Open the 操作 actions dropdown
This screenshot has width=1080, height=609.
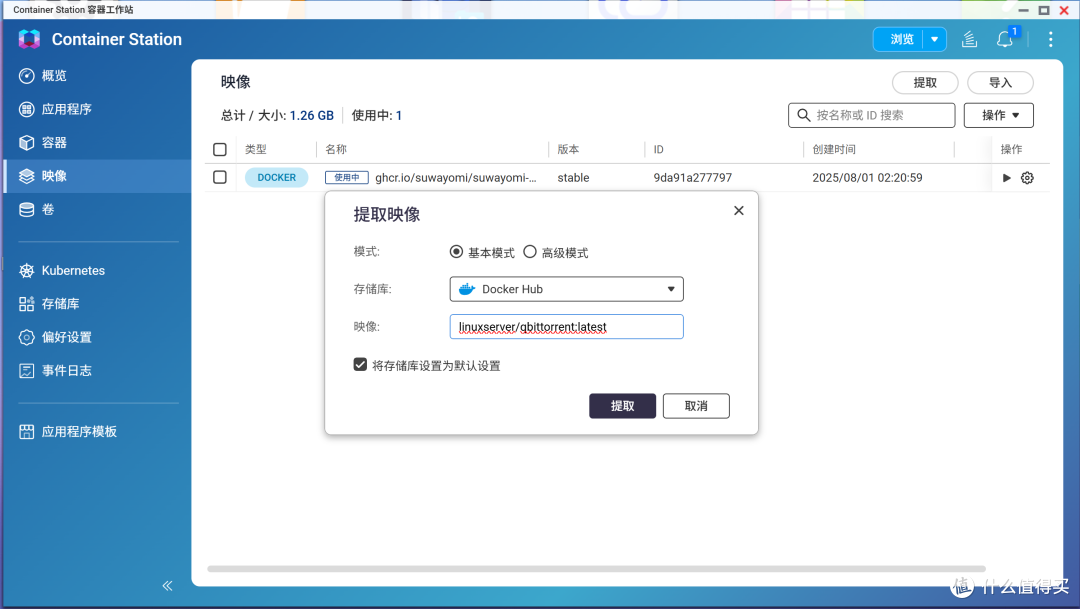[x=999, y=115]
